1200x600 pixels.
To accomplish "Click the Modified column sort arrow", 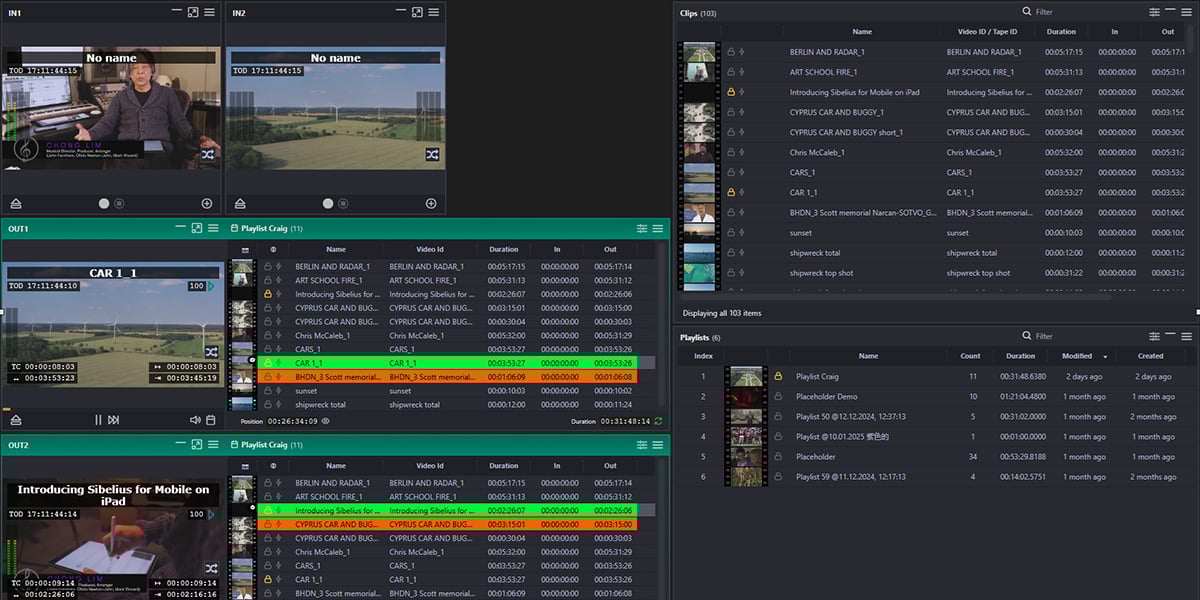I will [x=1105, y=357].
